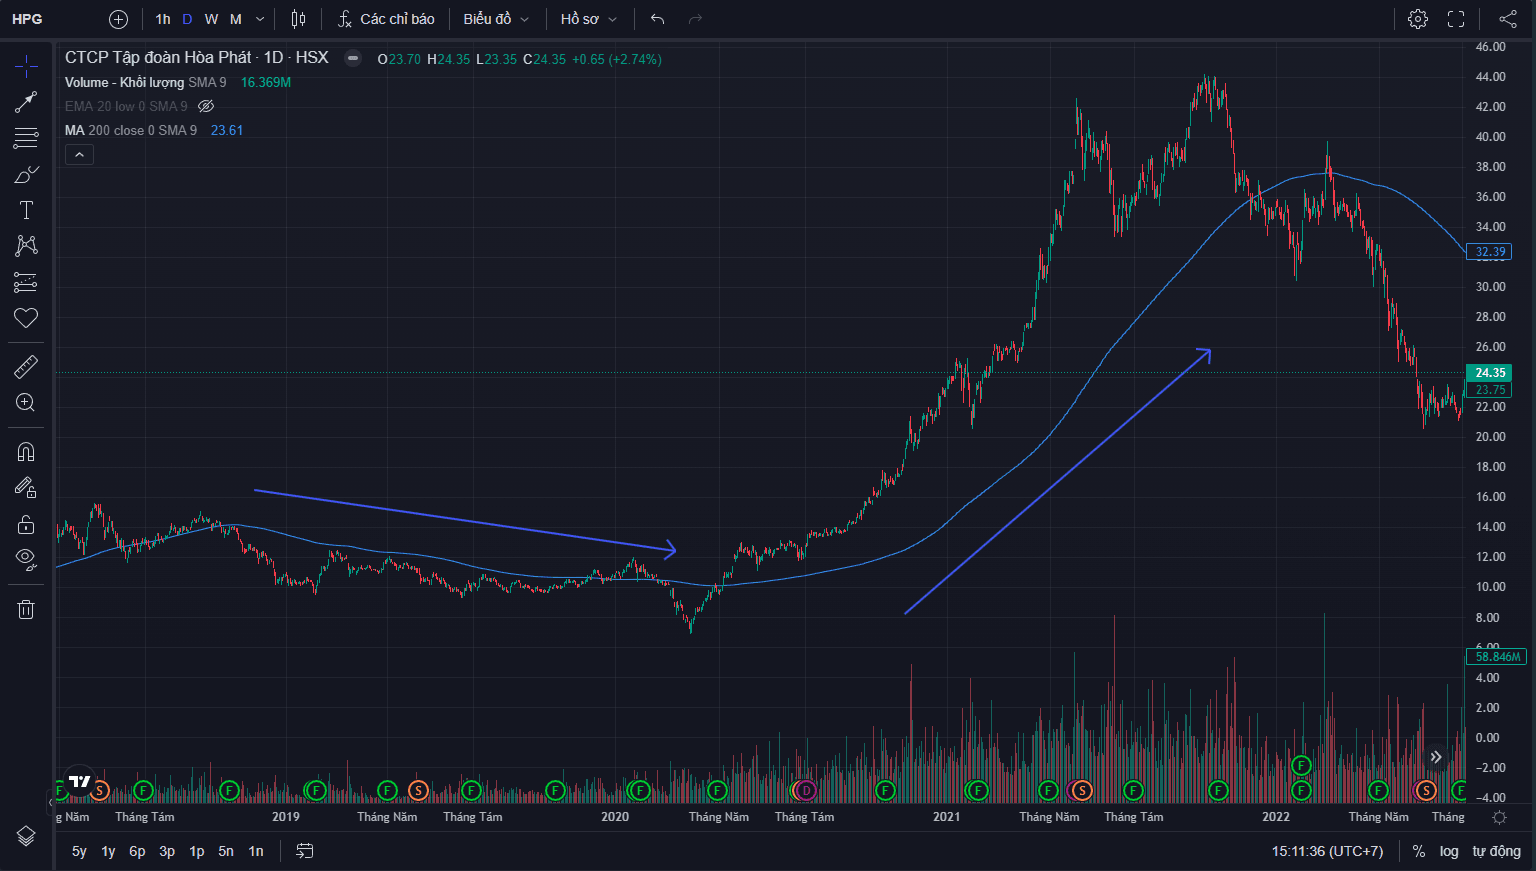Select the crosshair cursor tool
1536x871 pixels.
(26, 67)
